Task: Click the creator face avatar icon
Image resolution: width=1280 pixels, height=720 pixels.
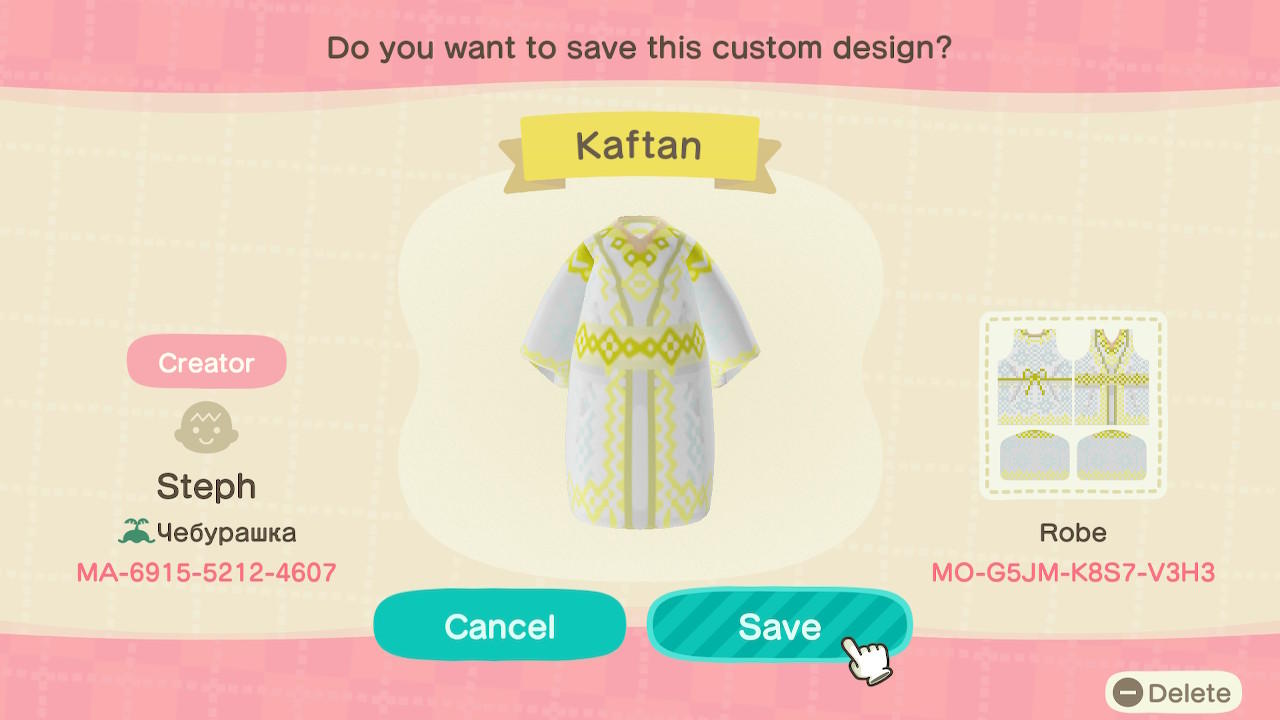Action: (x=206, y=428)
